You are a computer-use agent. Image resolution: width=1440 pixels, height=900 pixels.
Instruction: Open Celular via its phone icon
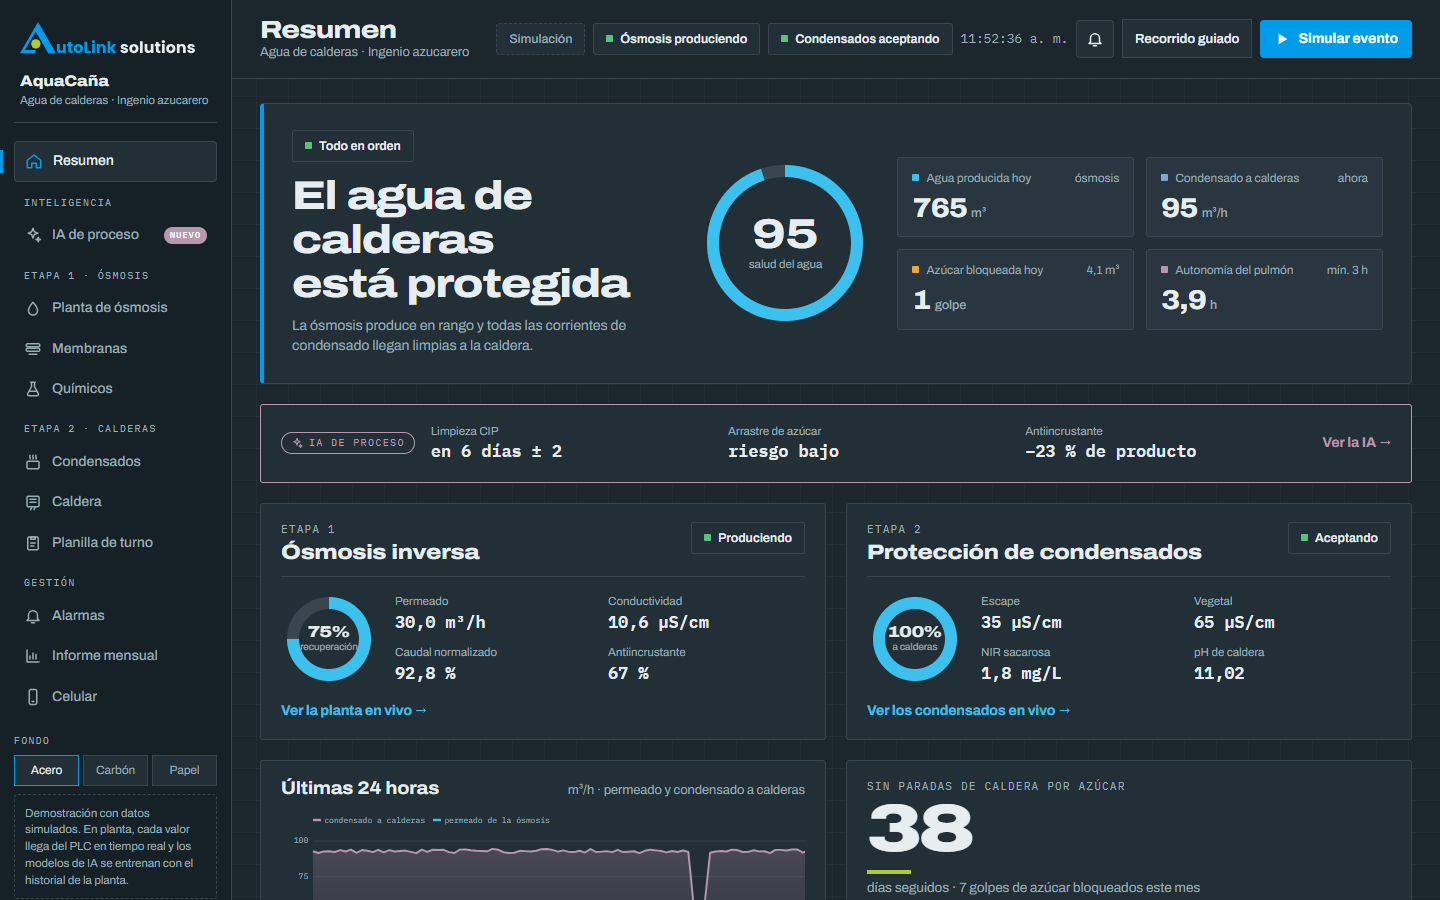click(x=33, y=697)
